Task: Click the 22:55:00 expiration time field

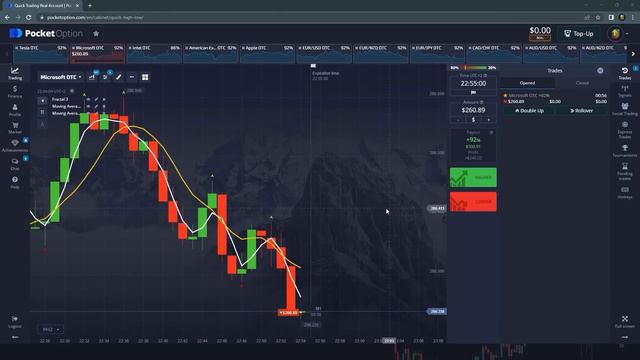Action: tap(473, 83)
